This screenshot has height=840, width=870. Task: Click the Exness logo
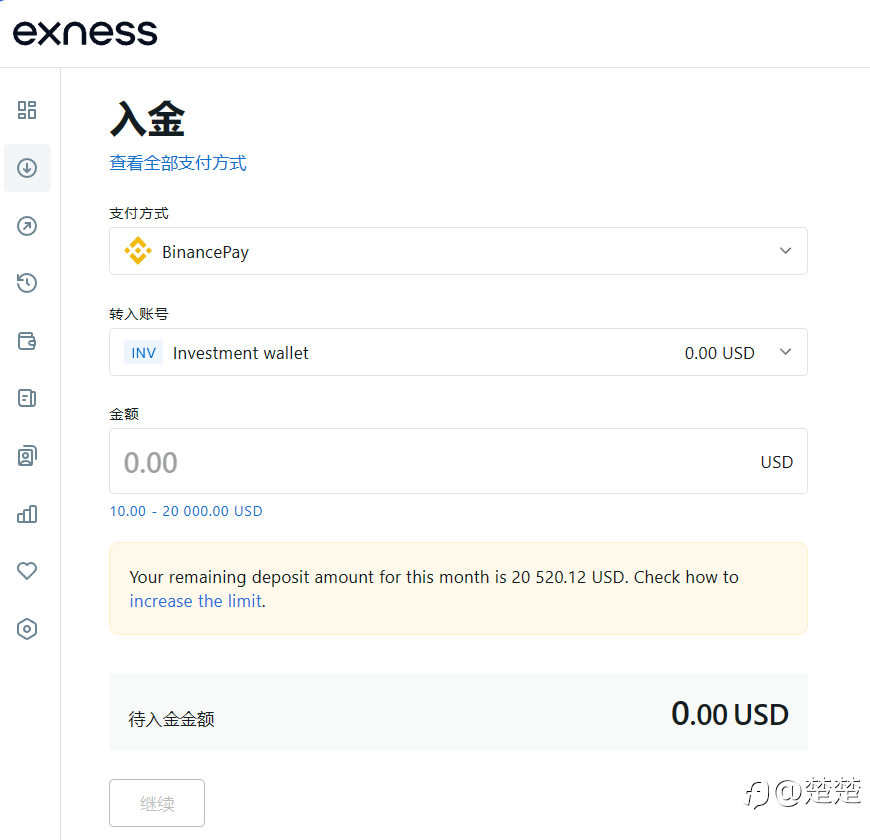(x=85, y=33)
